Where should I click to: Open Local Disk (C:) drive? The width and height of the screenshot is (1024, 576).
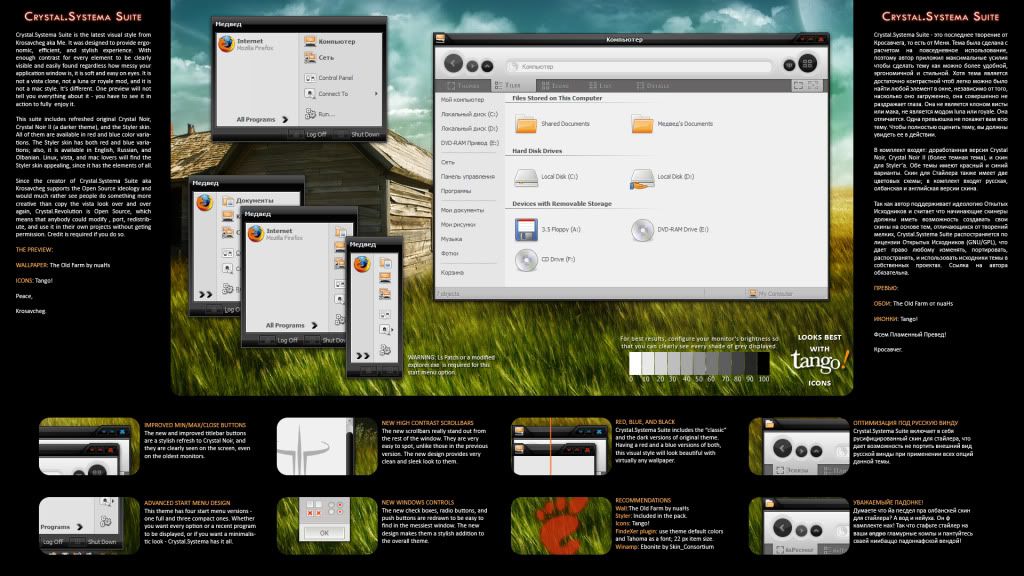526,178
